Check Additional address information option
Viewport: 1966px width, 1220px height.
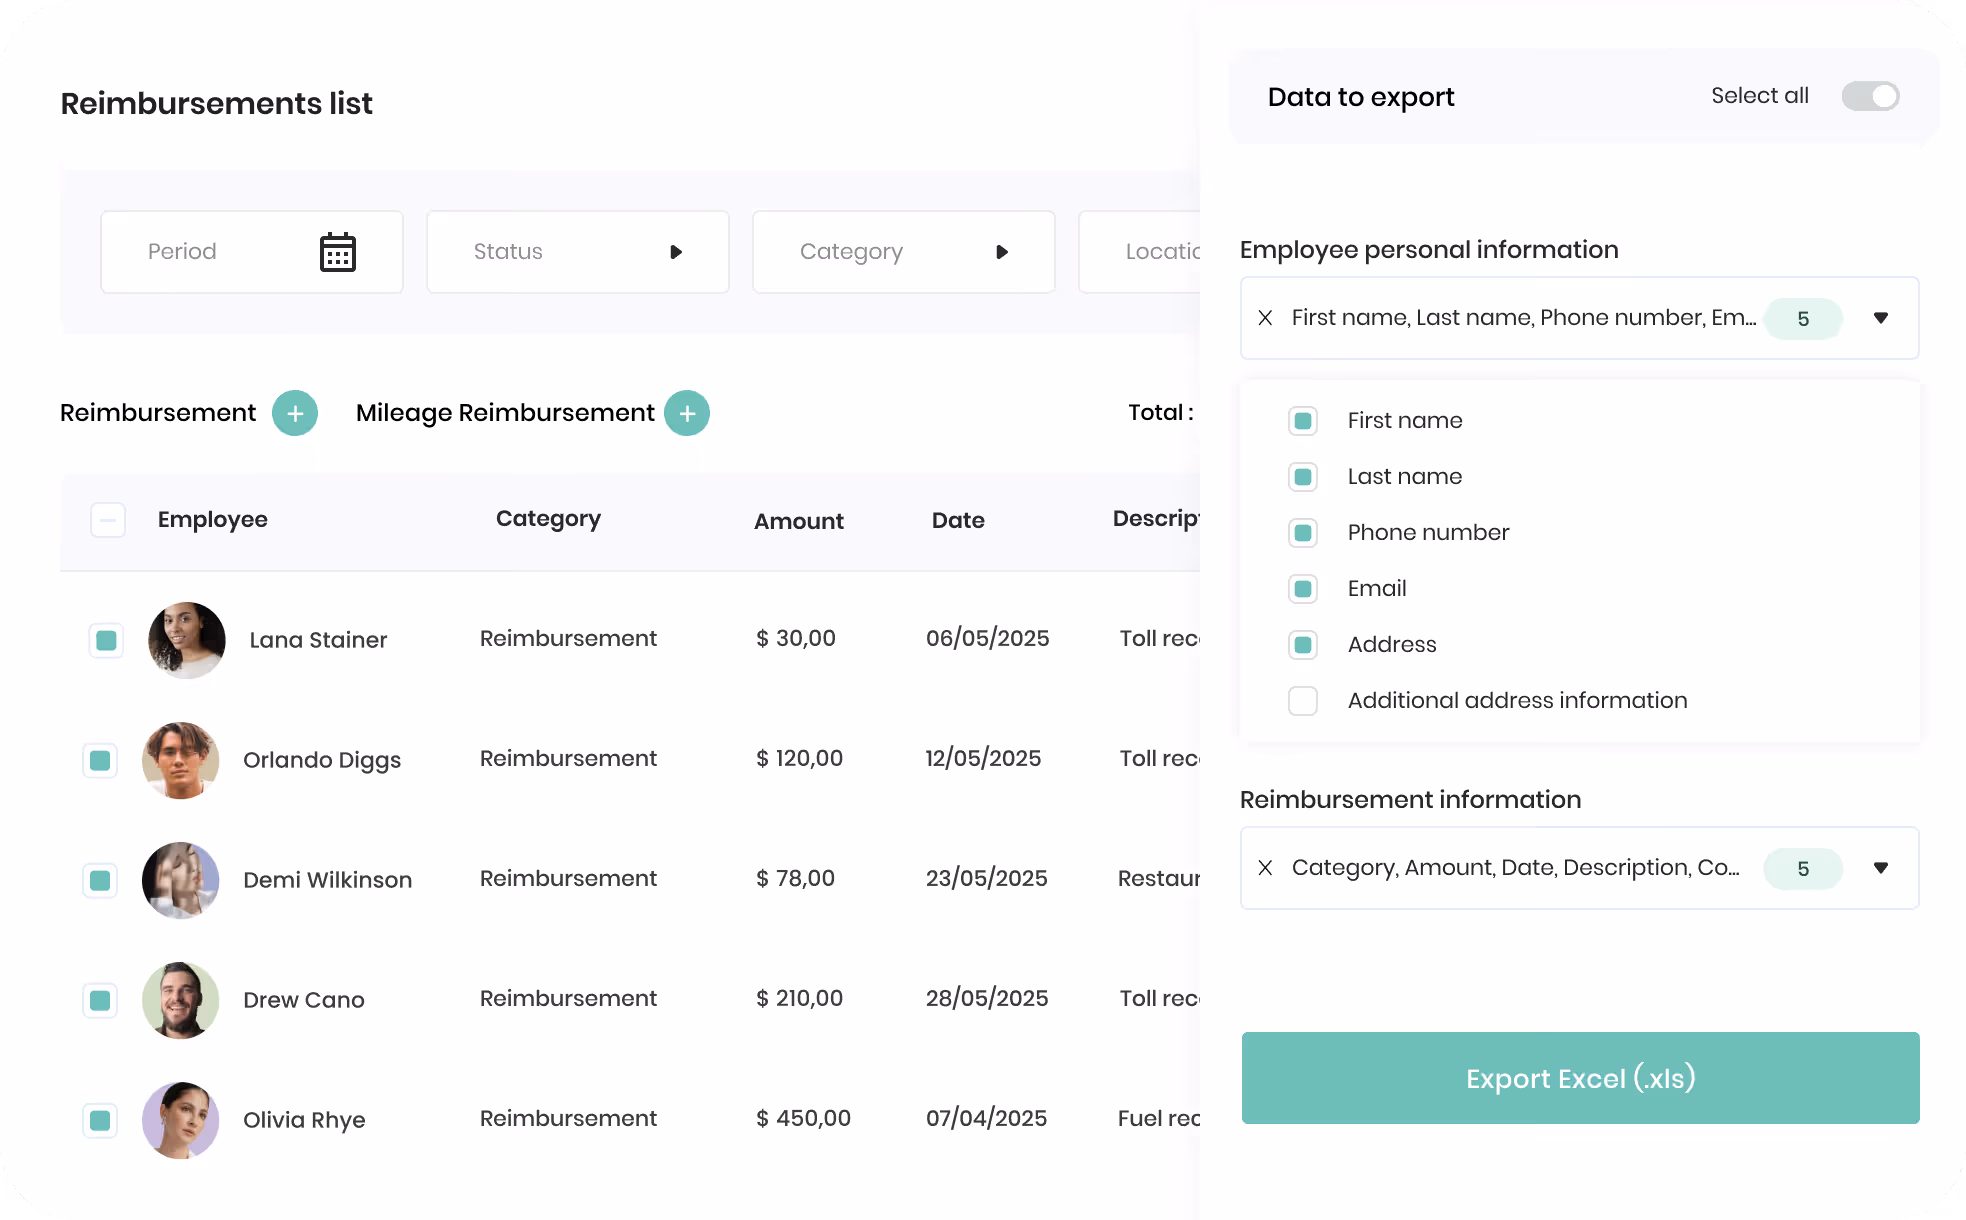(x=1303, y=701)
